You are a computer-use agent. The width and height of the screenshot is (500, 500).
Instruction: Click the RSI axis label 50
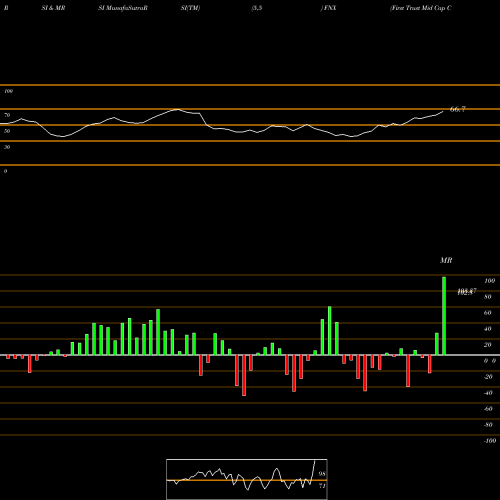point(7,131)
